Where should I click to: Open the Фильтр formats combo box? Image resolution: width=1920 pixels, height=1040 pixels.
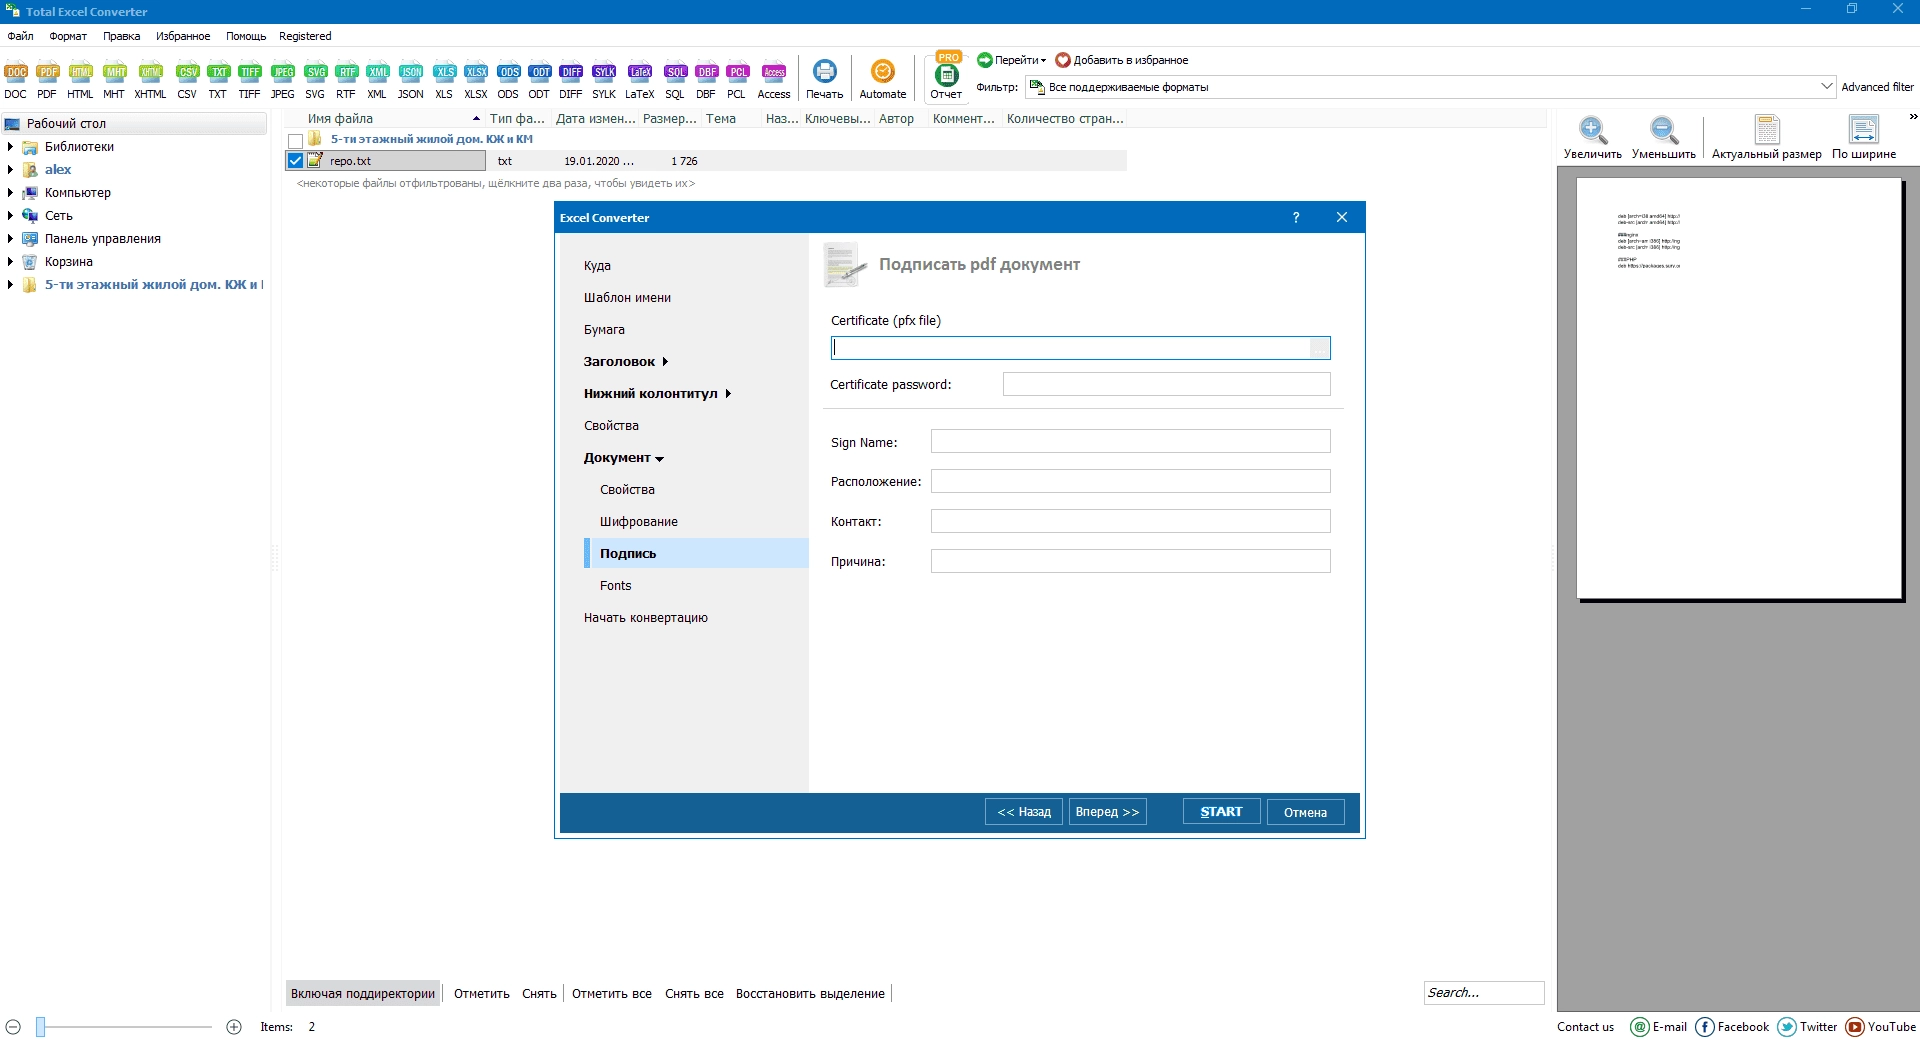[x=1431, y=87]
